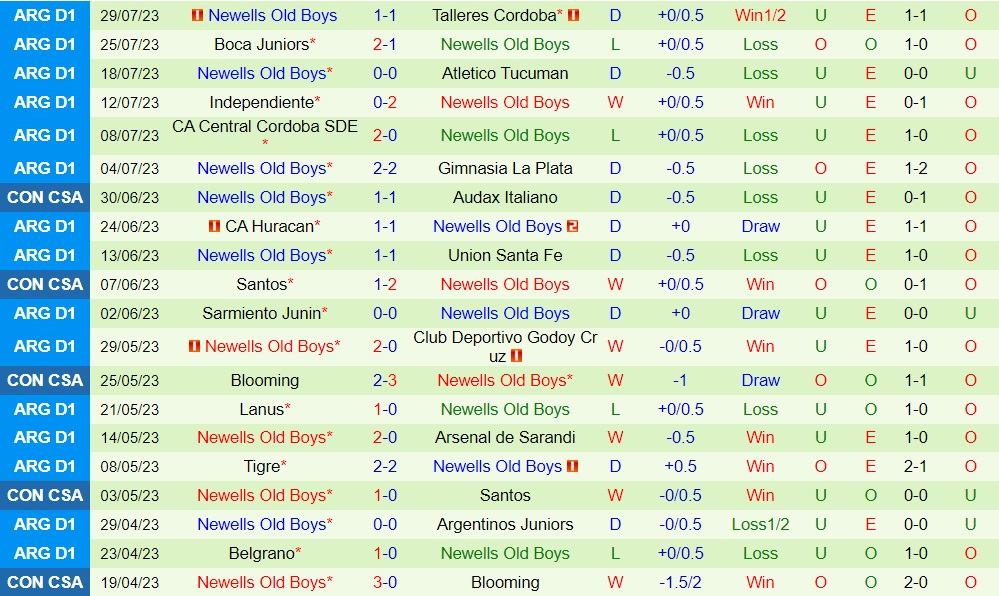Open the Gimnasia La Plata team link
The width and height of the screenshot is (999, 596).
tap(505, 169)
